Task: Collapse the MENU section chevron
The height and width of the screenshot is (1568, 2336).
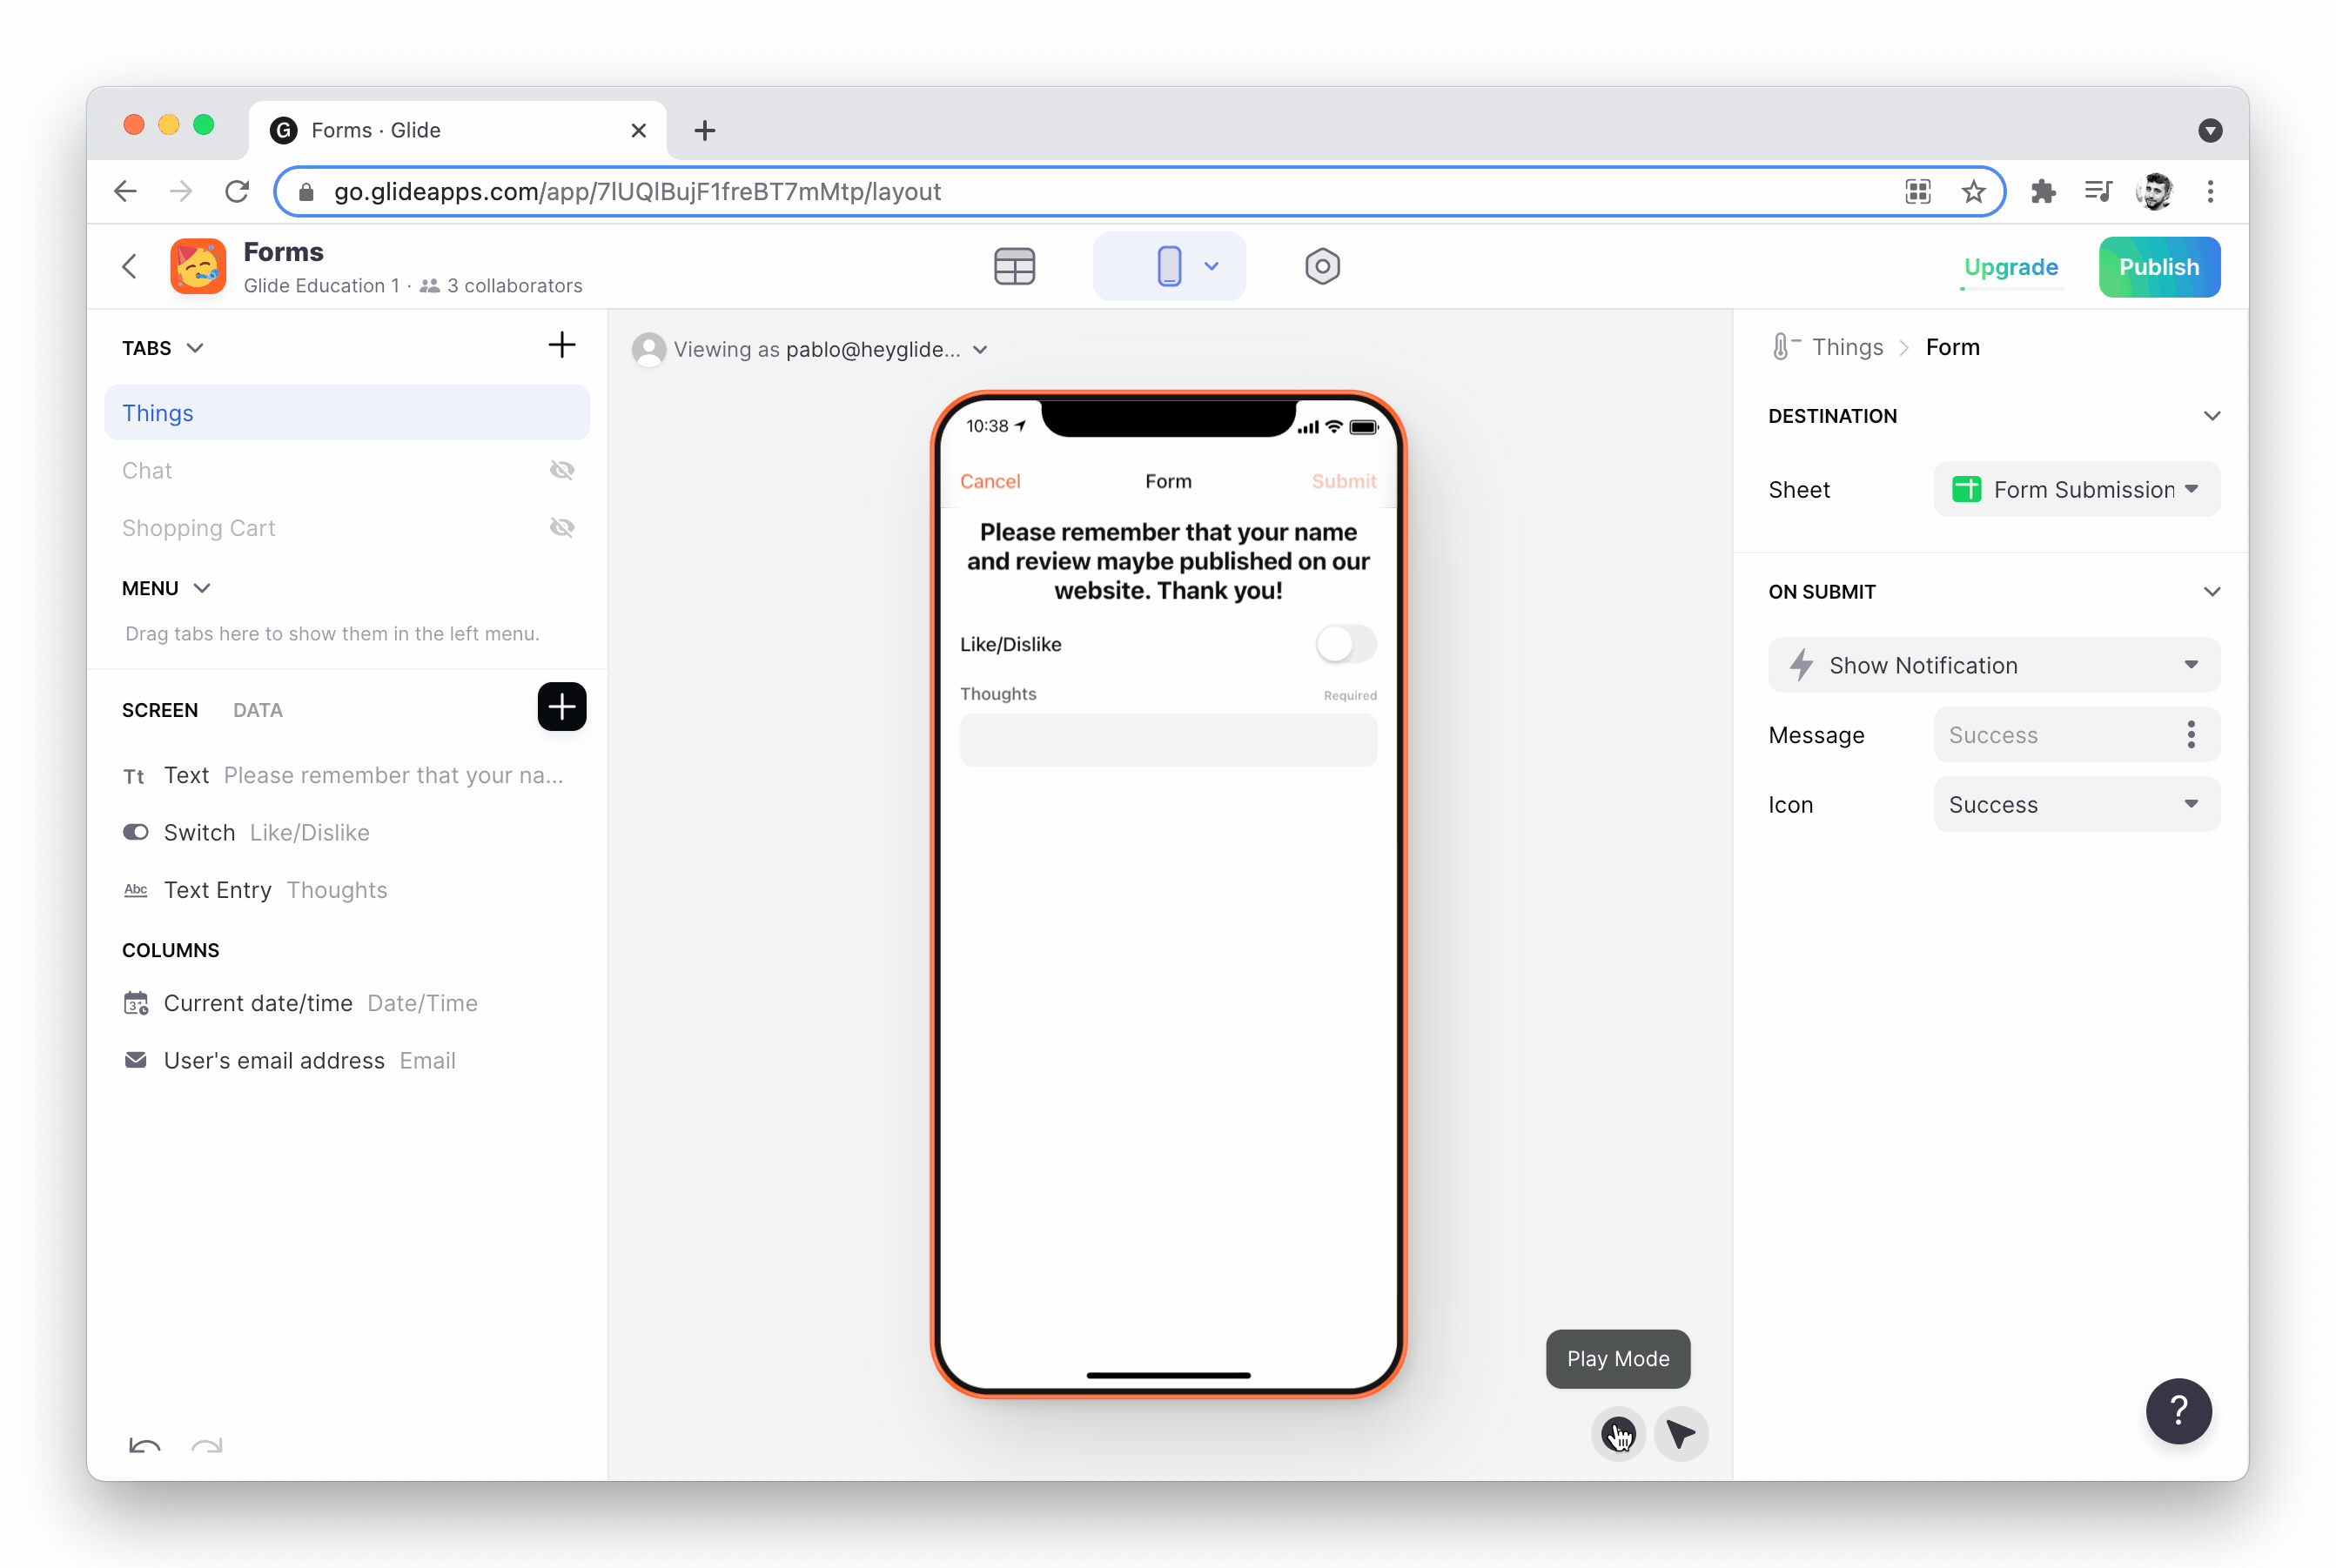Action: 202,589
